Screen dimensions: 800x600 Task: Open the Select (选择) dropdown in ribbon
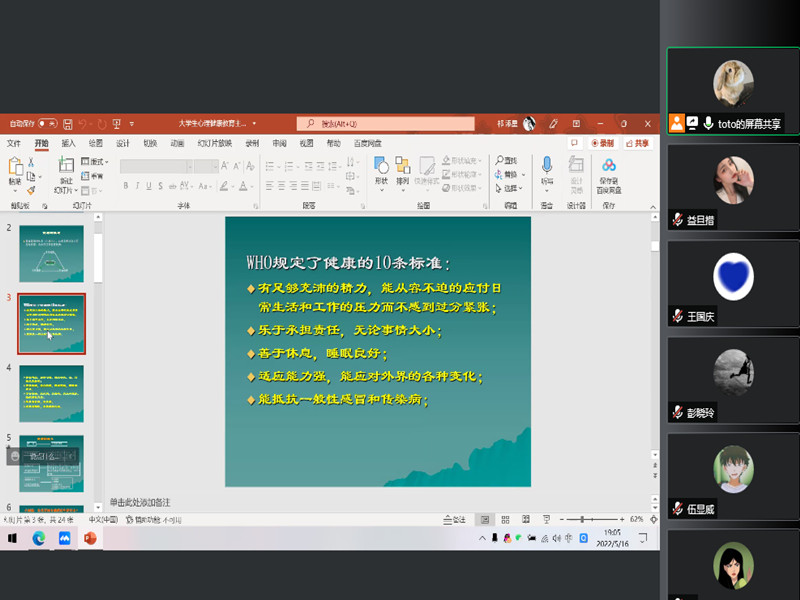(x=511, y=188)
